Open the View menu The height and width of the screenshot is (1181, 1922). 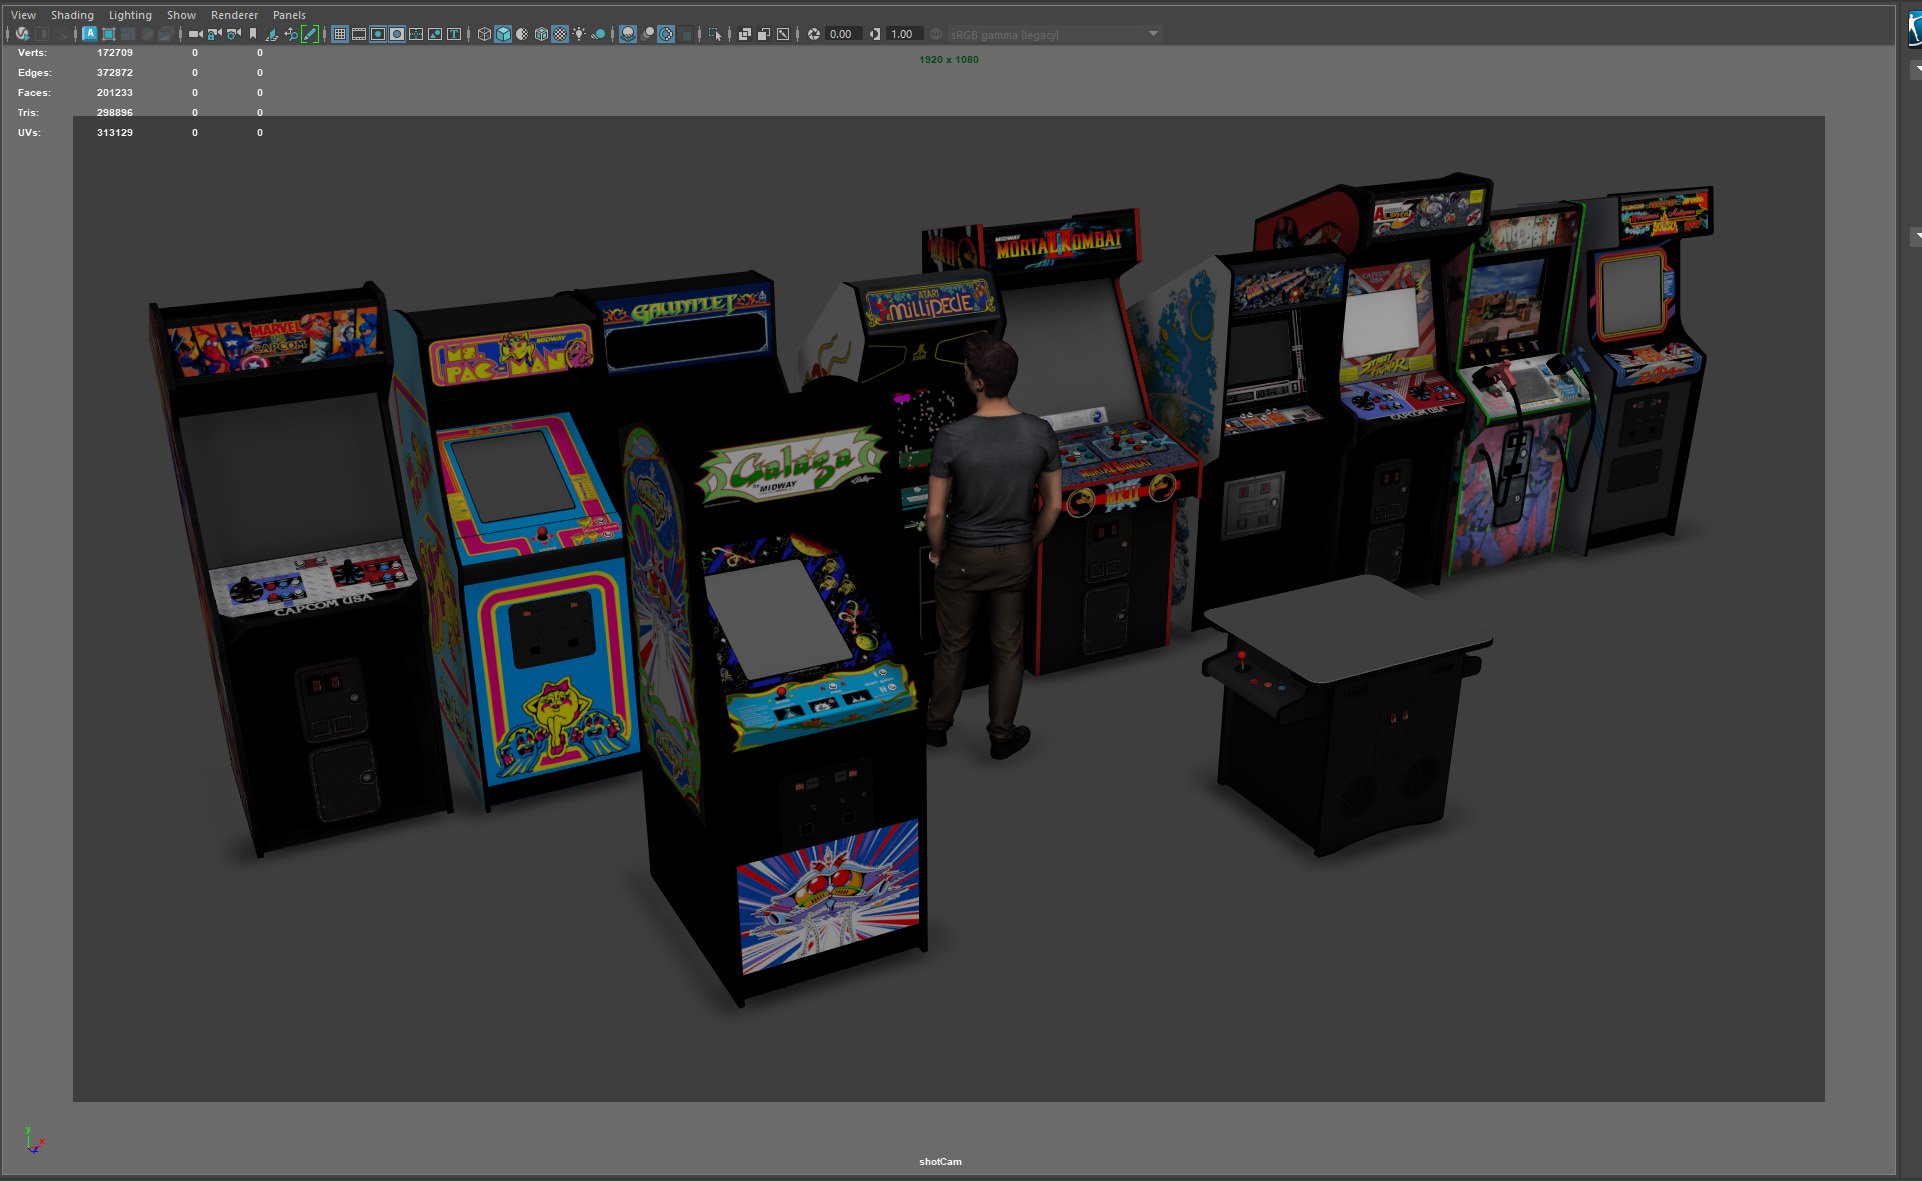point(23,15)
